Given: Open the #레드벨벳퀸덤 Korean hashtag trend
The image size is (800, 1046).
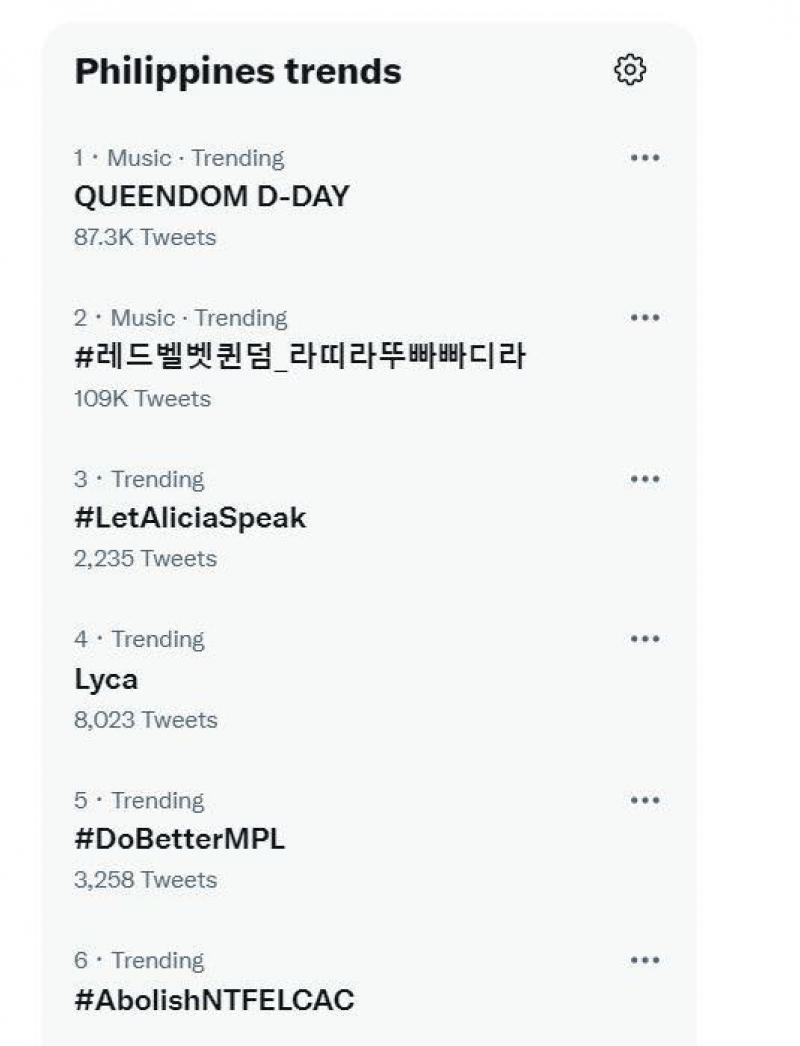Looking at the screenshot, I should (299, 357).
